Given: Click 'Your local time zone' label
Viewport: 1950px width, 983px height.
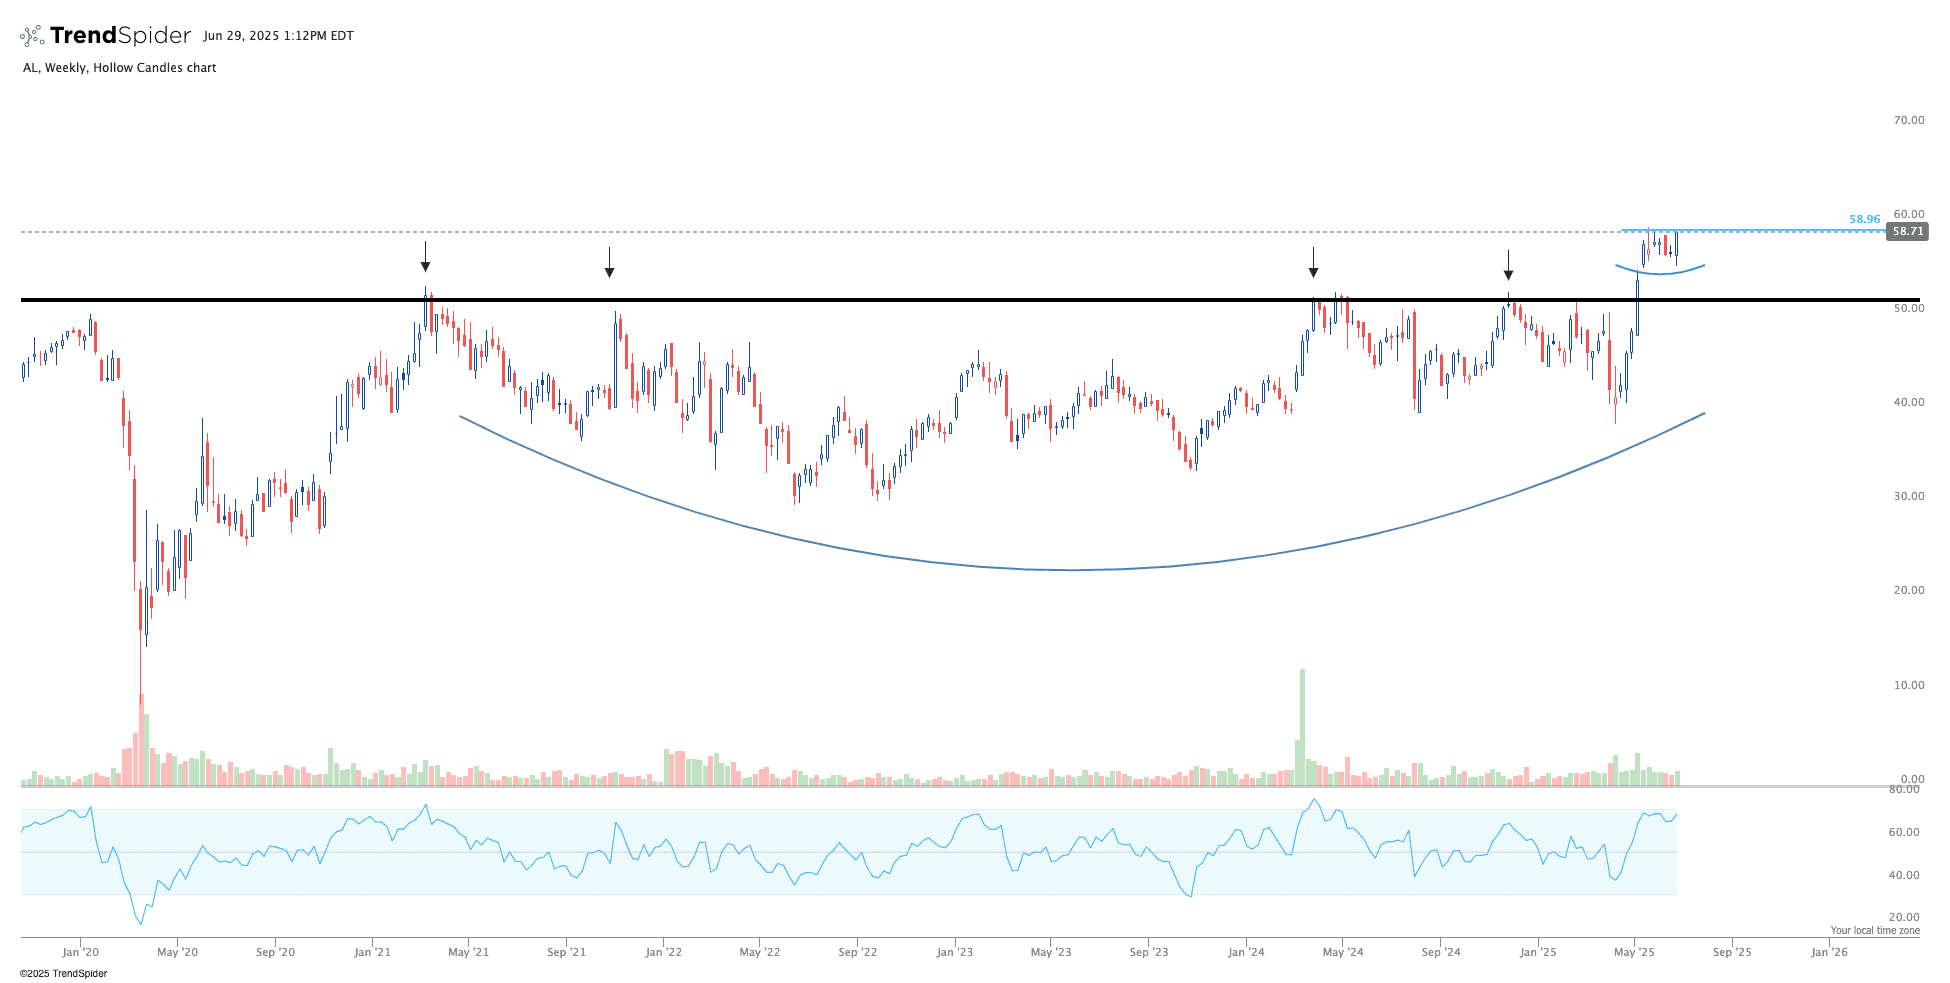Looking at the screenshot, I should coord(1875,930).
